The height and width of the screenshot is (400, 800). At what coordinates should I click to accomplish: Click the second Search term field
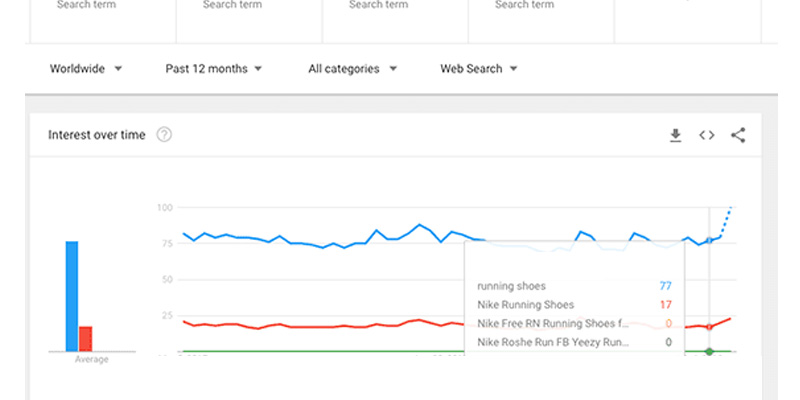(x=234, y=6)
